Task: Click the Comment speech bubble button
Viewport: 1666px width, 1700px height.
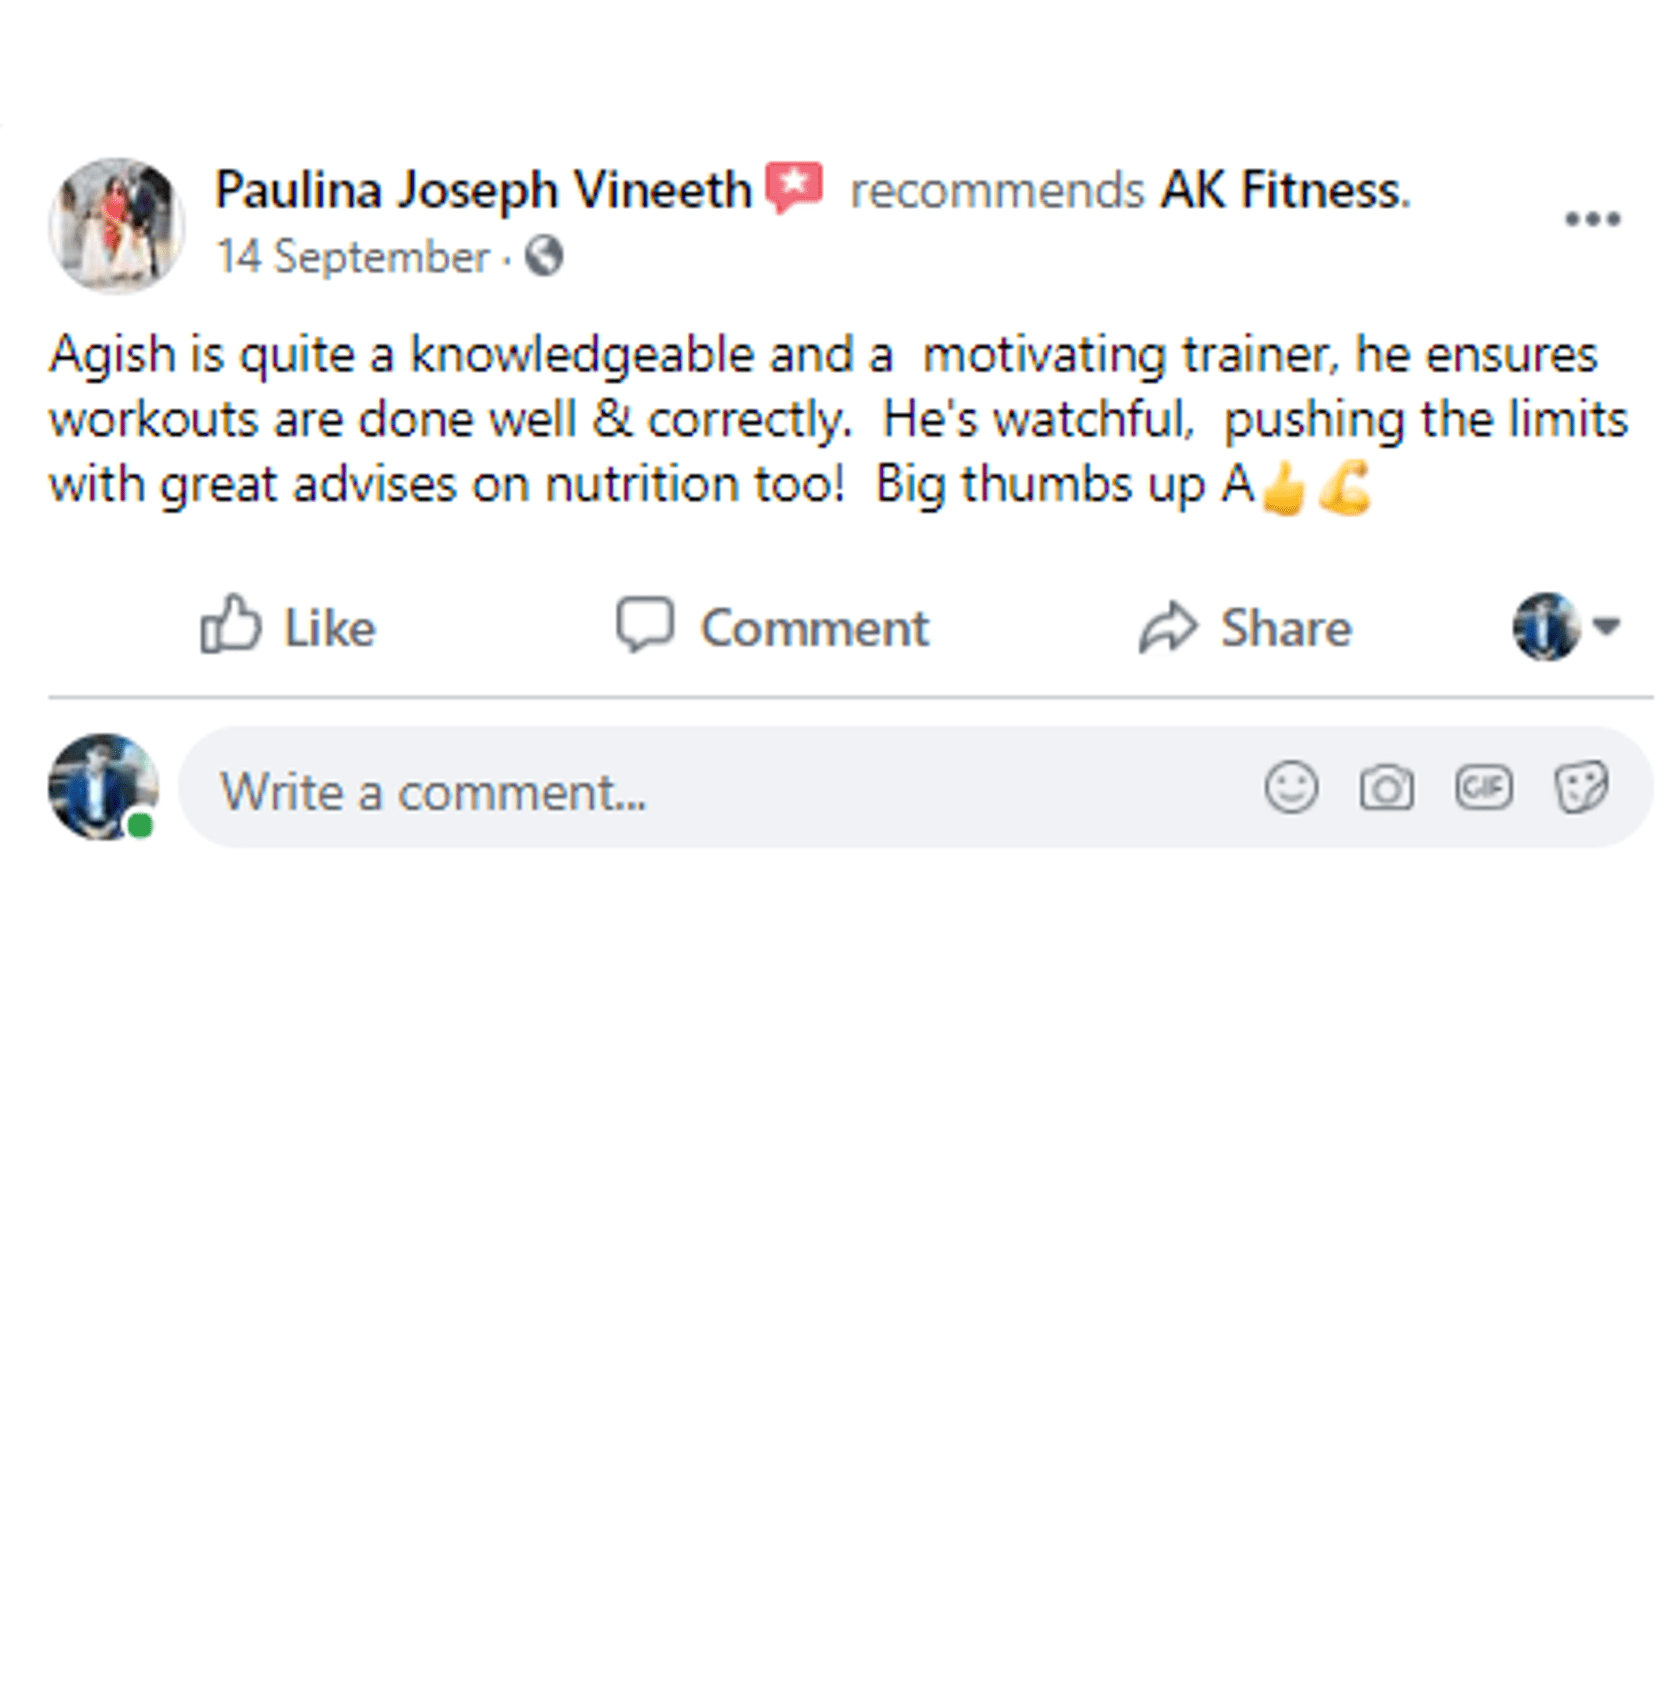Action: click(772, 627)
